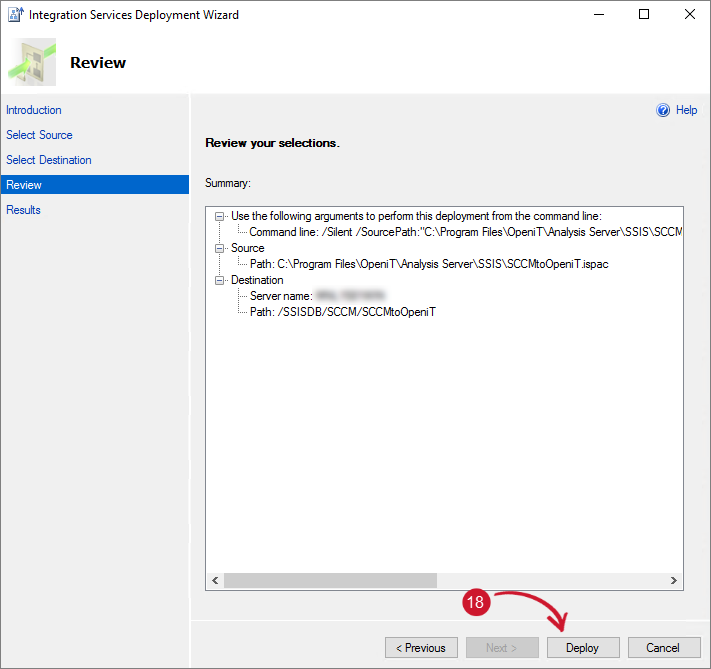711x669 pixels.
Task: Open the Introduction step
Action: tap(34, 110)
